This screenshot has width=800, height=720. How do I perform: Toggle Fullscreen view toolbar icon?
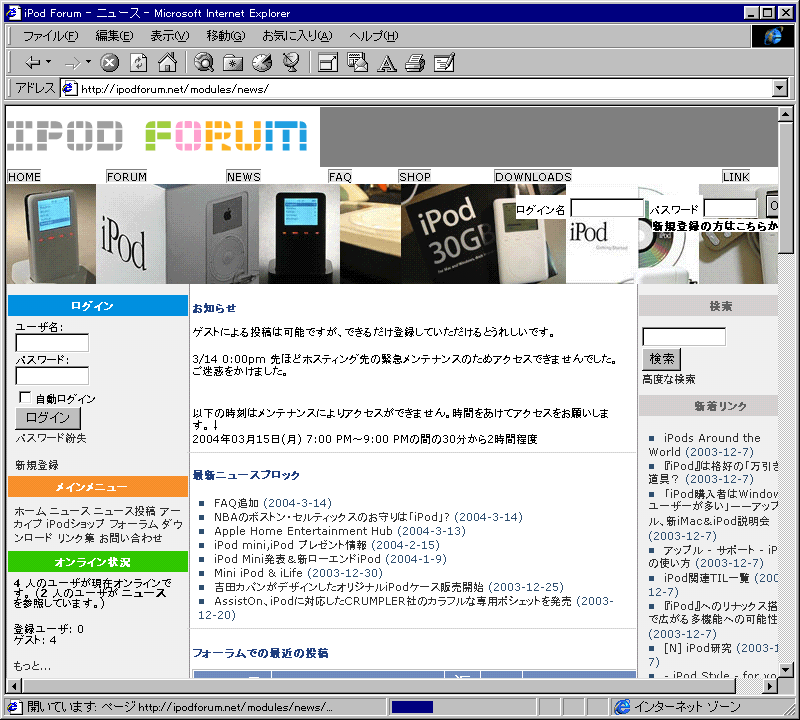pyautogui.click(x=328, y=63)
